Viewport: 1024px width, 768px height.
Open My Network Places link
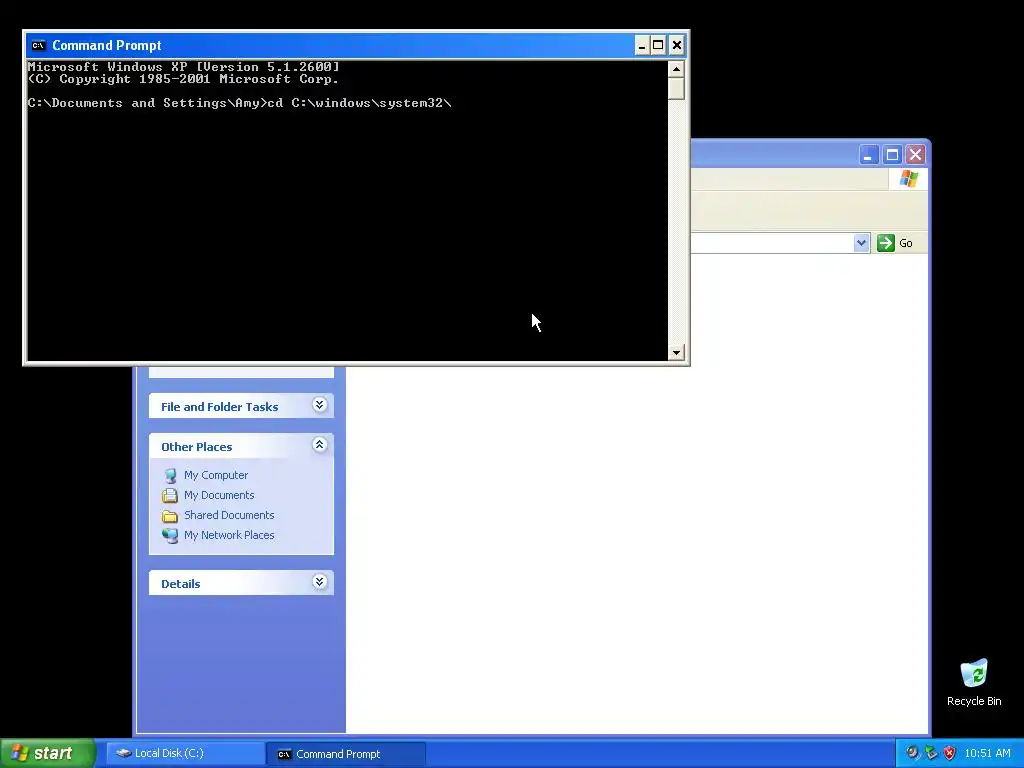229,535
